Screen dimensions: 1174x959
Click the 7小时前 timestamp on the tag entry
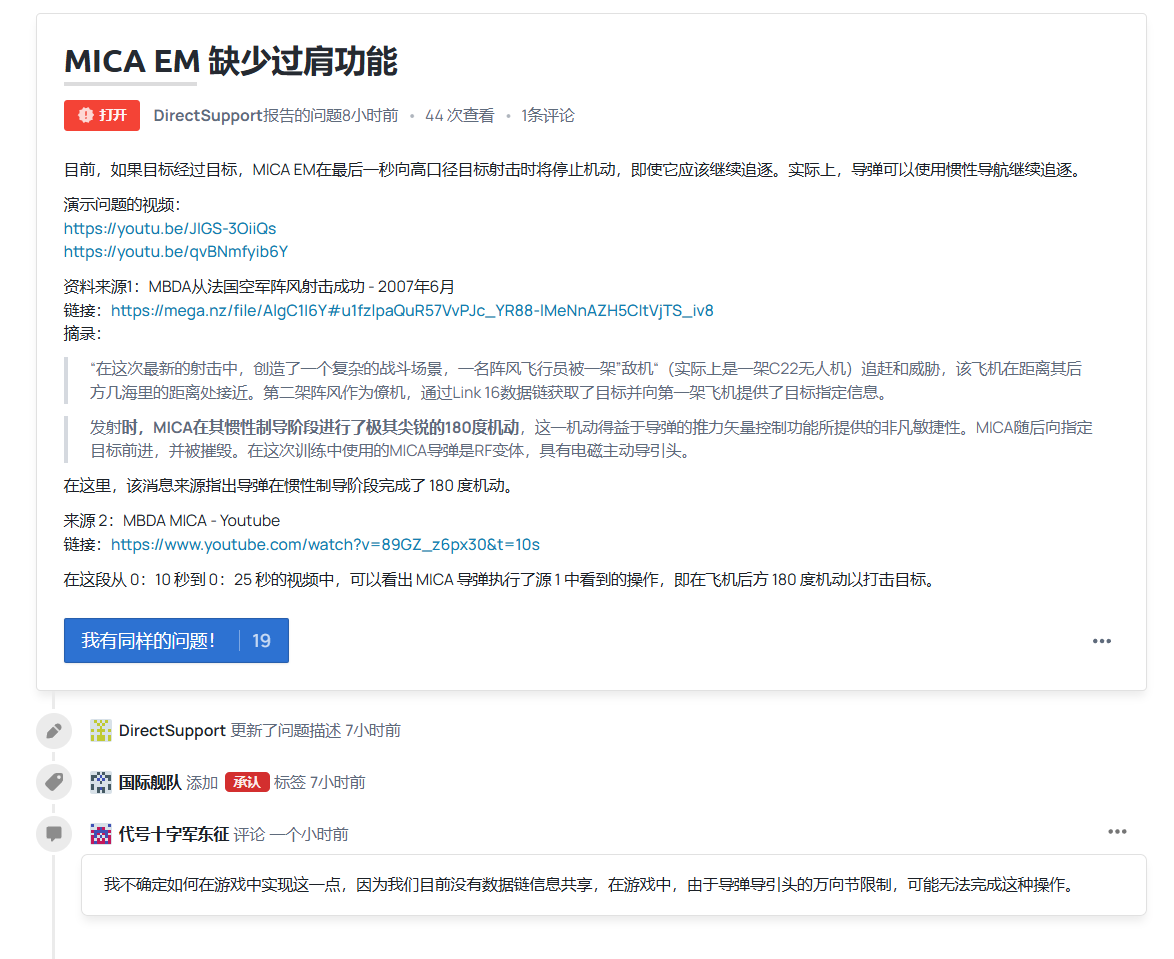[x=338, y=782]
